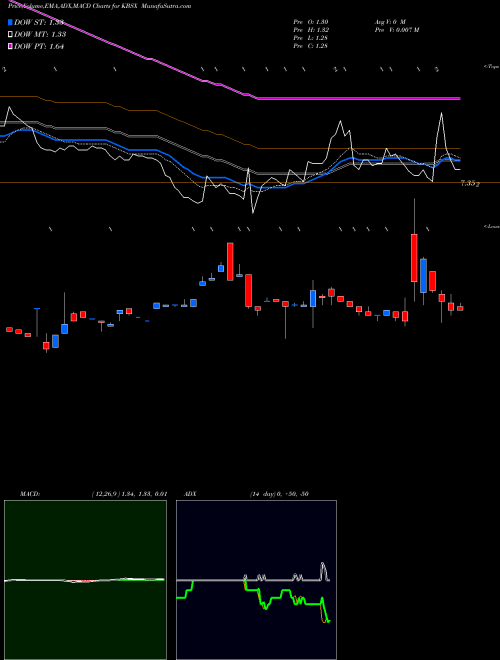The image size is (500, 660).
Task: Open the dark blue ADX indicator chart
Action: [256, 580]
